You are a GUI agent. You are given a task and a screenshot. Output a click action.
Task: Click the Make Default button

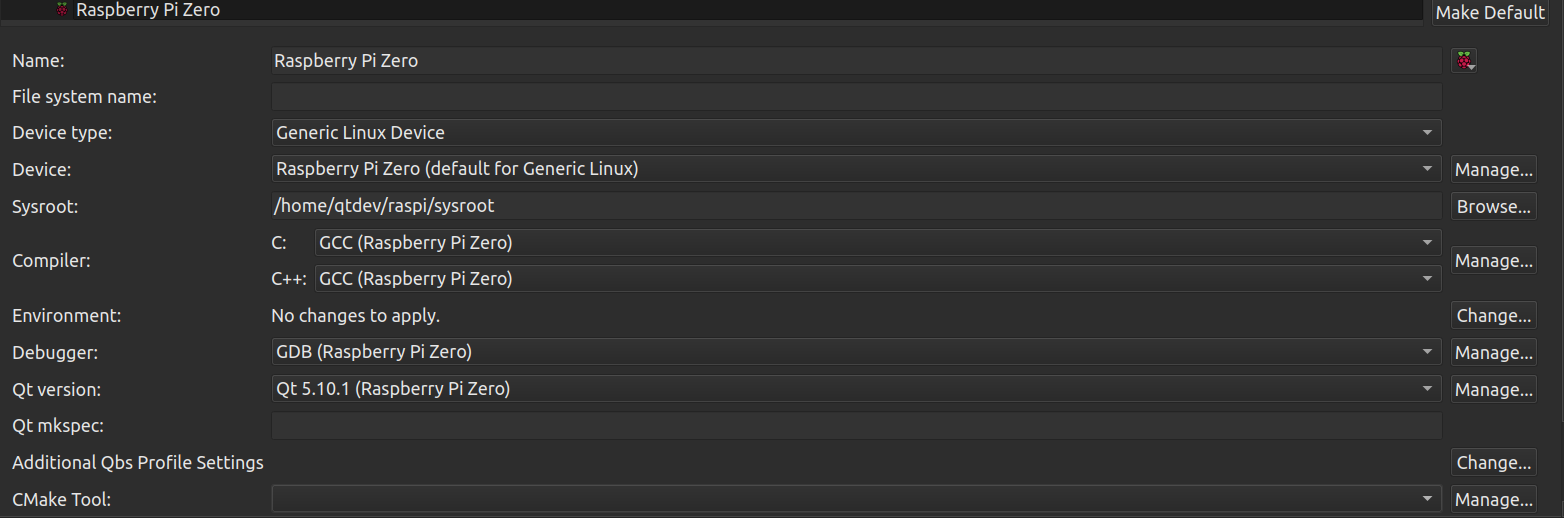[1490, 13]
